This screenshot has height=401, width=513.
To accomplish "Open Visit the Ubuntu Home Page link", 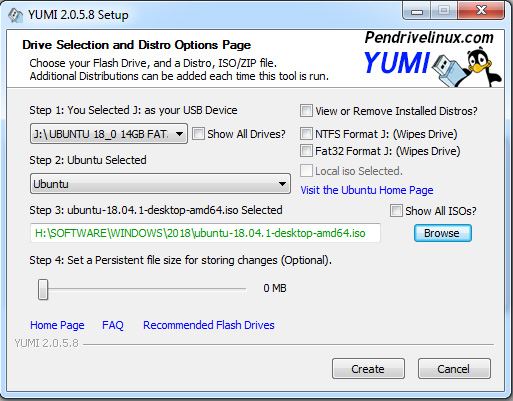I will 367,190.
